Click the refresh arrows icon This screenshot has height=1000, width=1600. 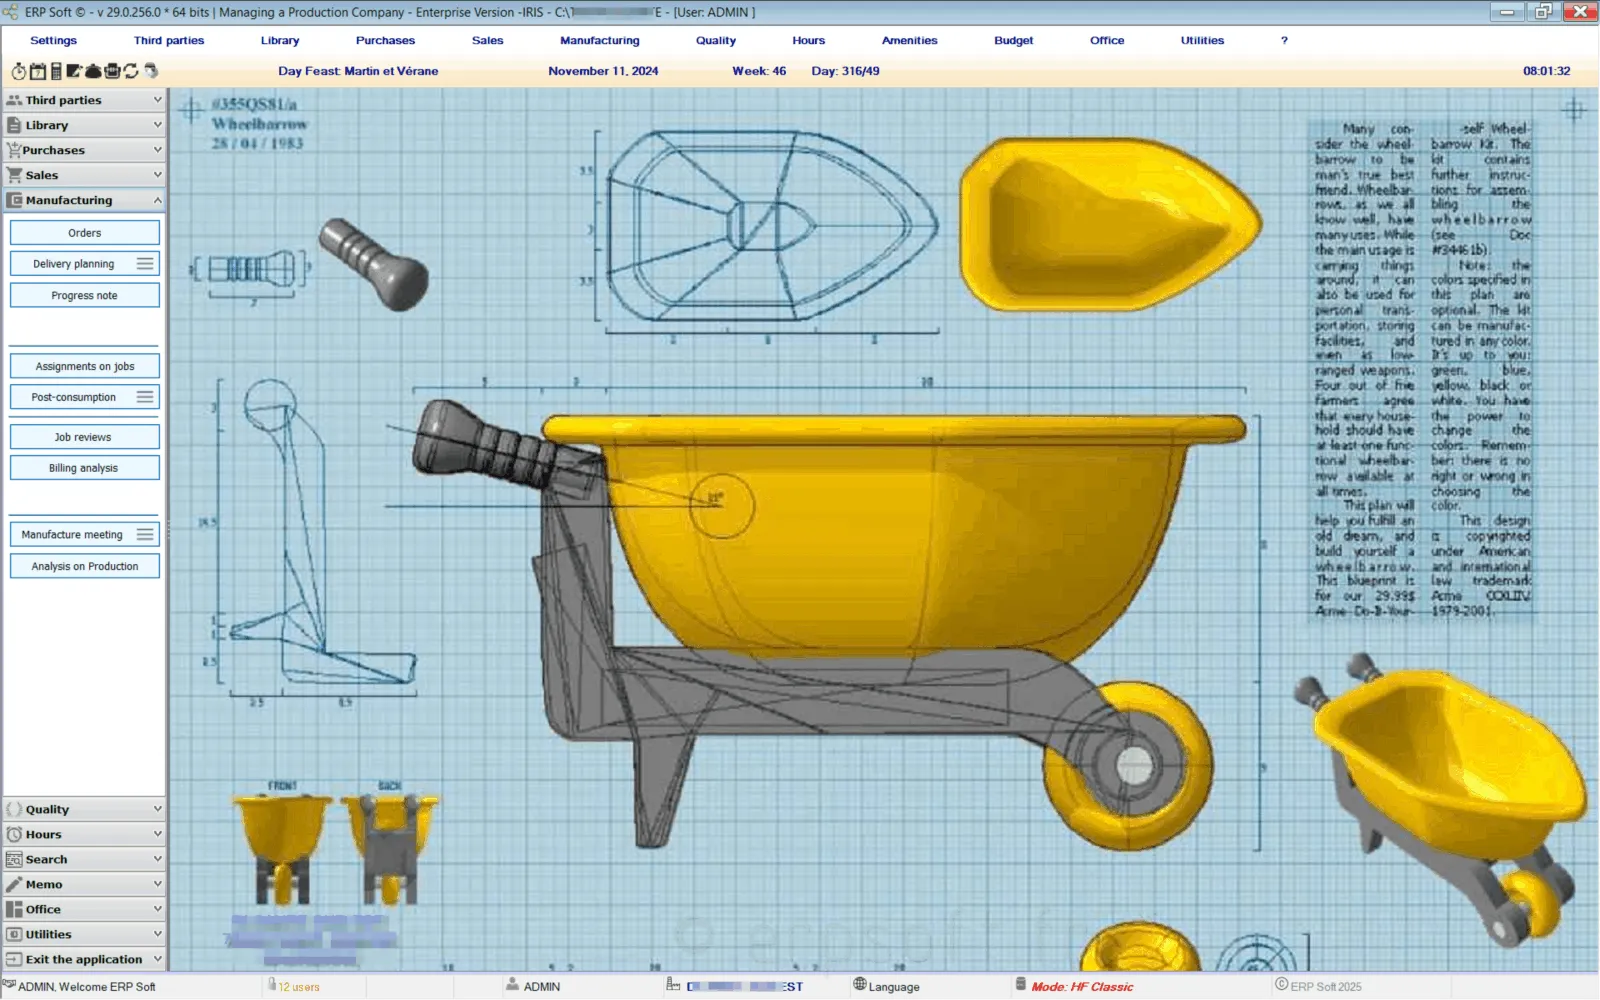(x=131, y=71)
